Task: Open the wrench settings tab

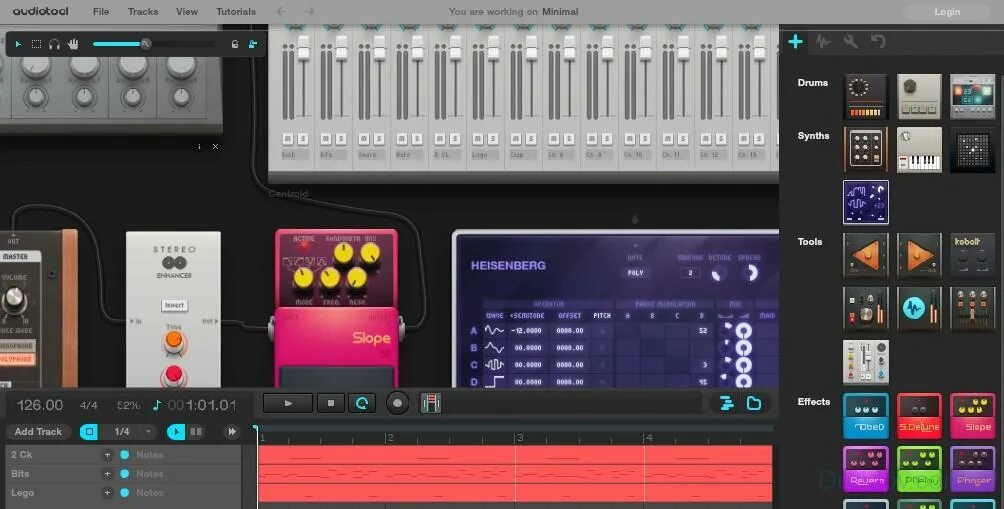Action: tap(850, 42)
